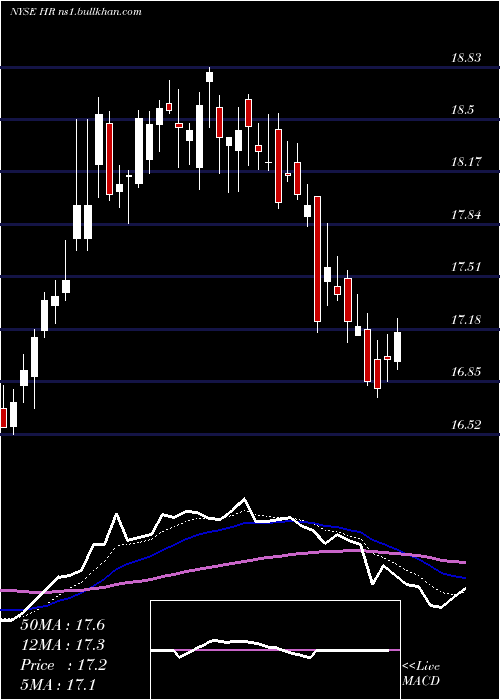Click inside the MACD inset chart box

(275, 650)
